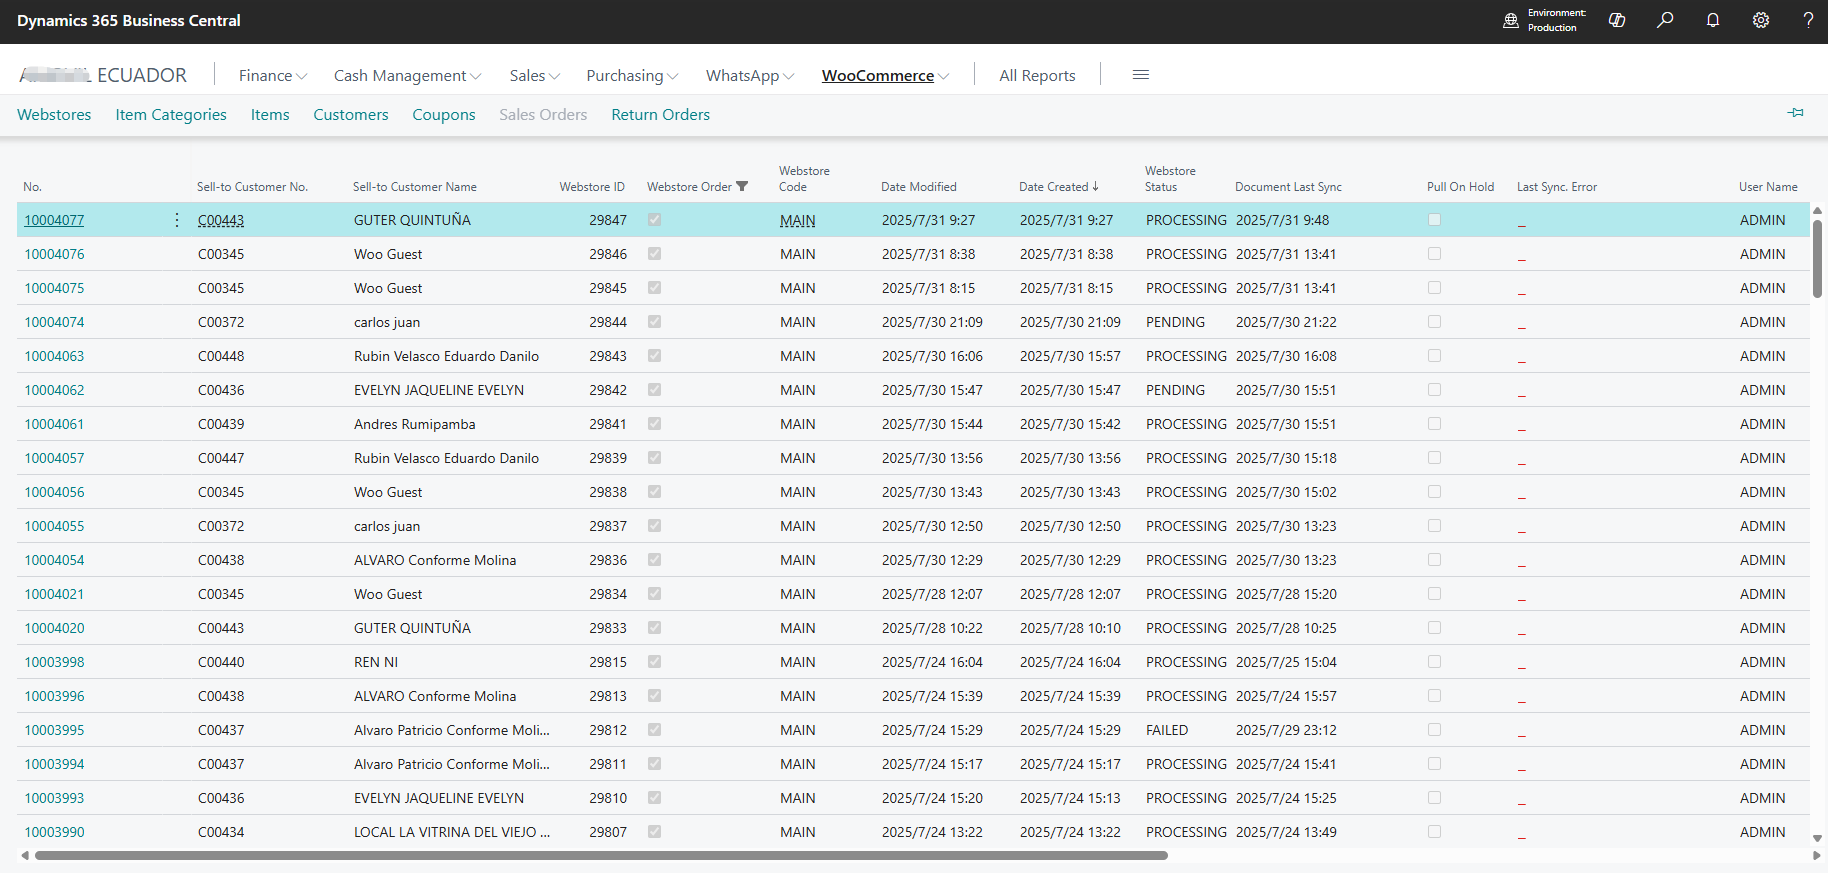
Task: Open the hamburger more-menu icon
Action: point(1140,75)
